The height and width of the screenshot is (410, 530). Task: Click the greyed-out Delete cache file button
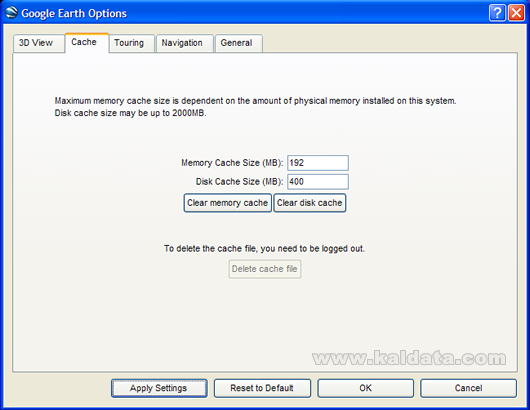(x=265, y=269)
